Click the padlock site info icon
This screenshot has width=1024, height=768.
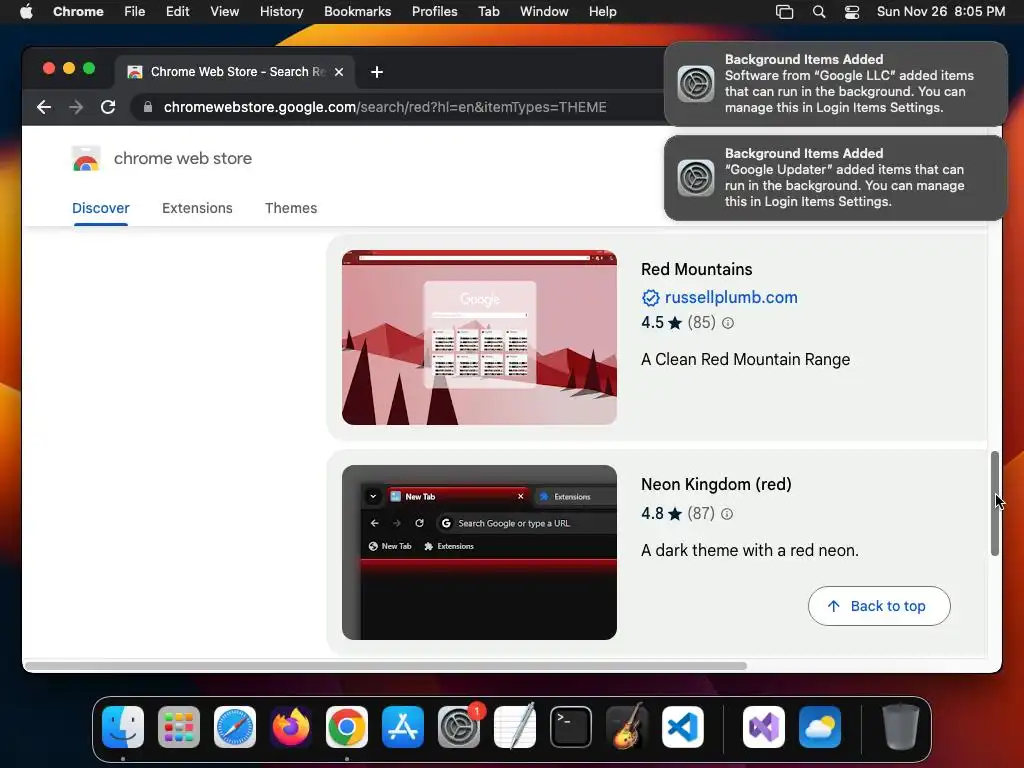[148, 107]
